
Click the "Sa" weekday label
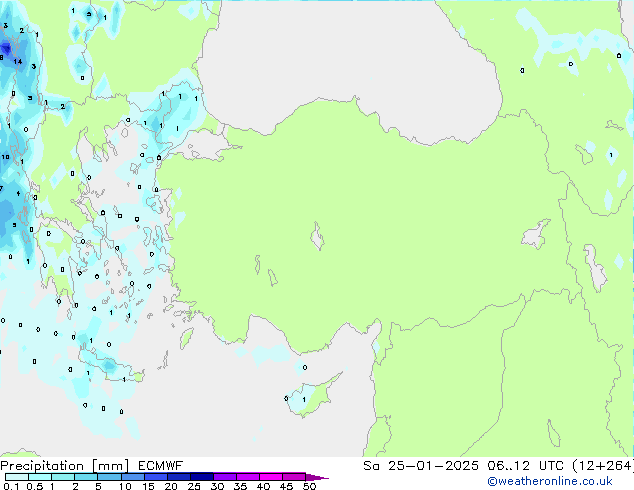371,466
